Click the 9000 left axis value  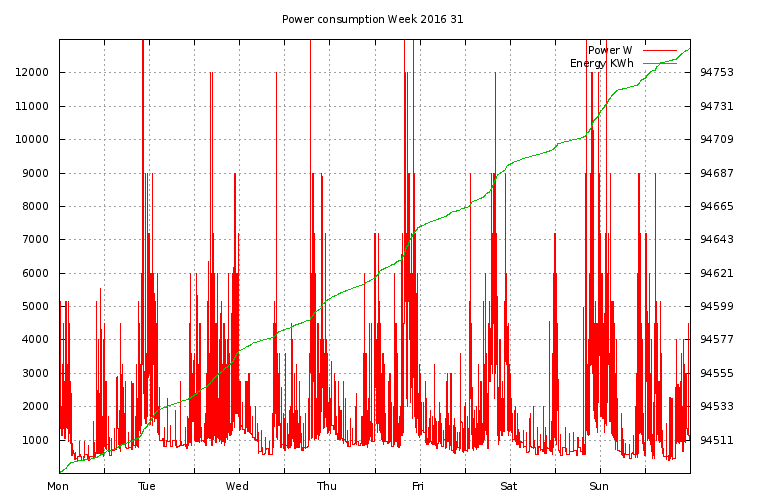pyautogui.click(x=35, y=173)
